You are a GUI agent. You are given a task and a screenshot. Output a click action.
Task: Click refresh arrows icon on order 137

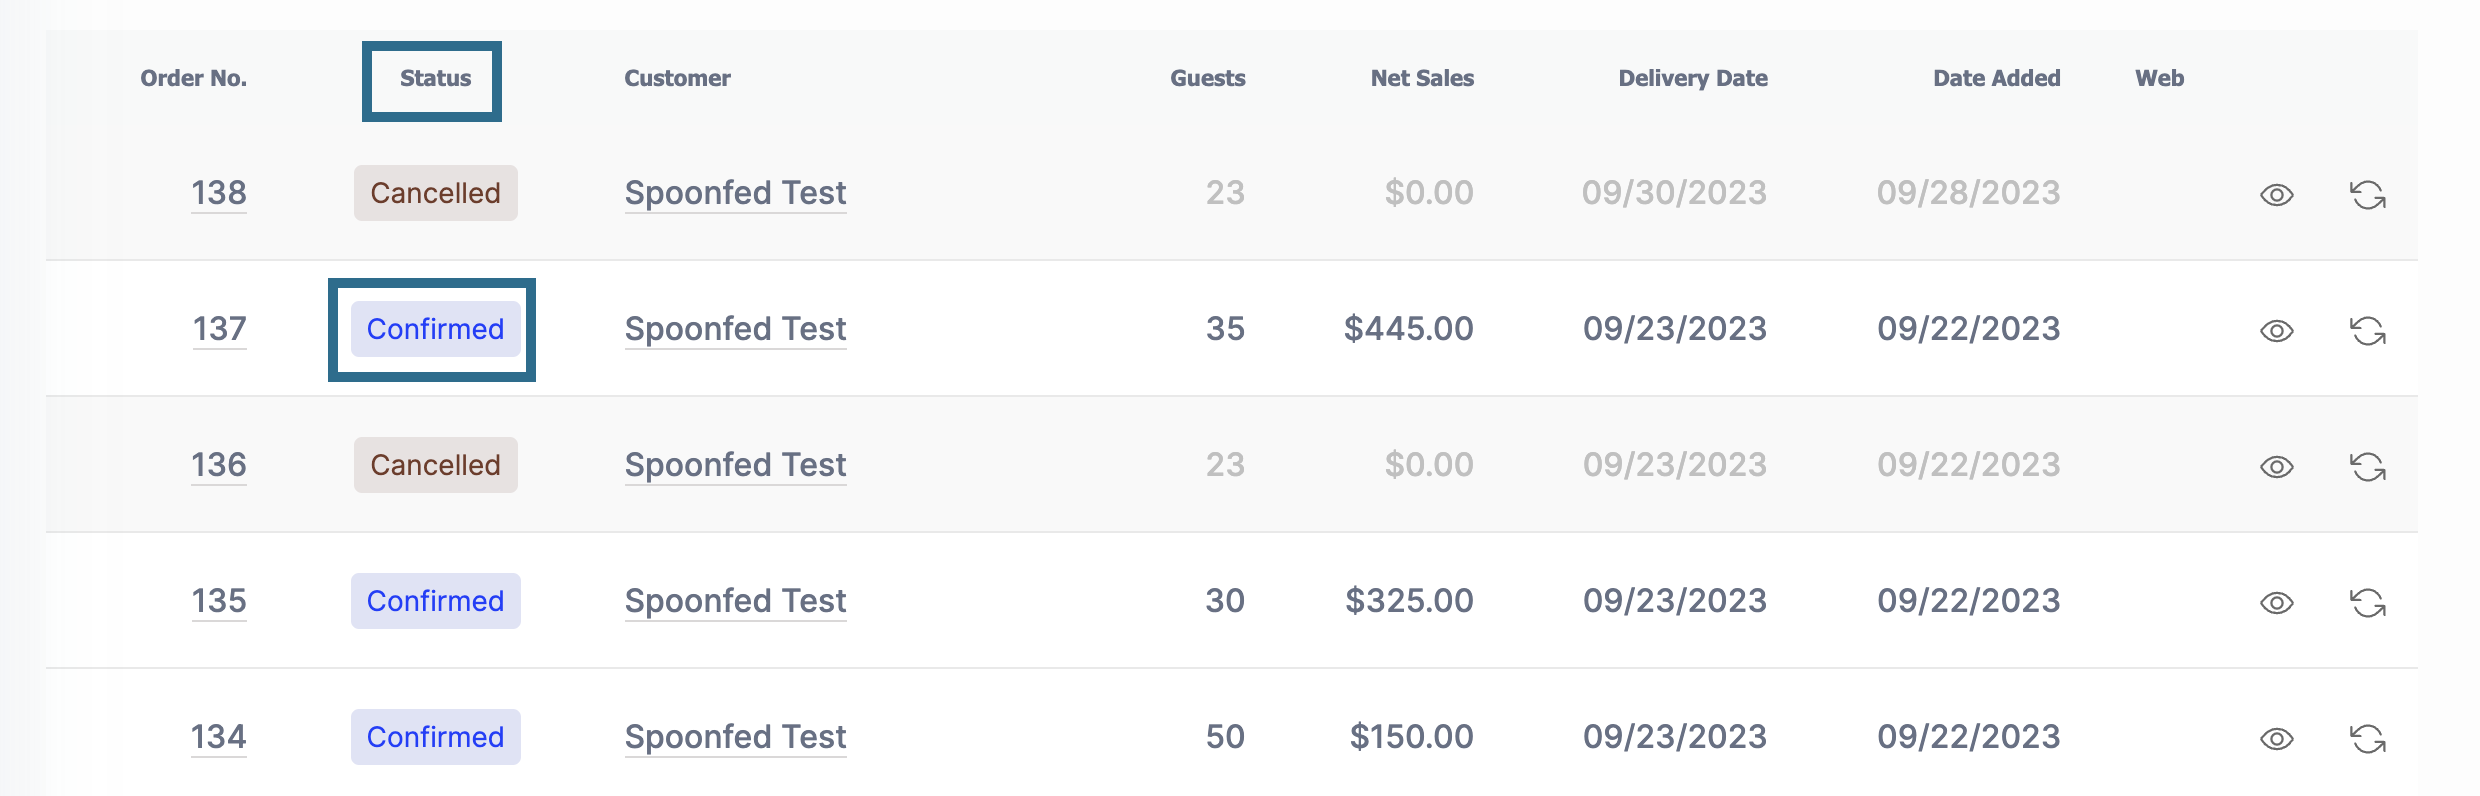[x=2367, y=331]
